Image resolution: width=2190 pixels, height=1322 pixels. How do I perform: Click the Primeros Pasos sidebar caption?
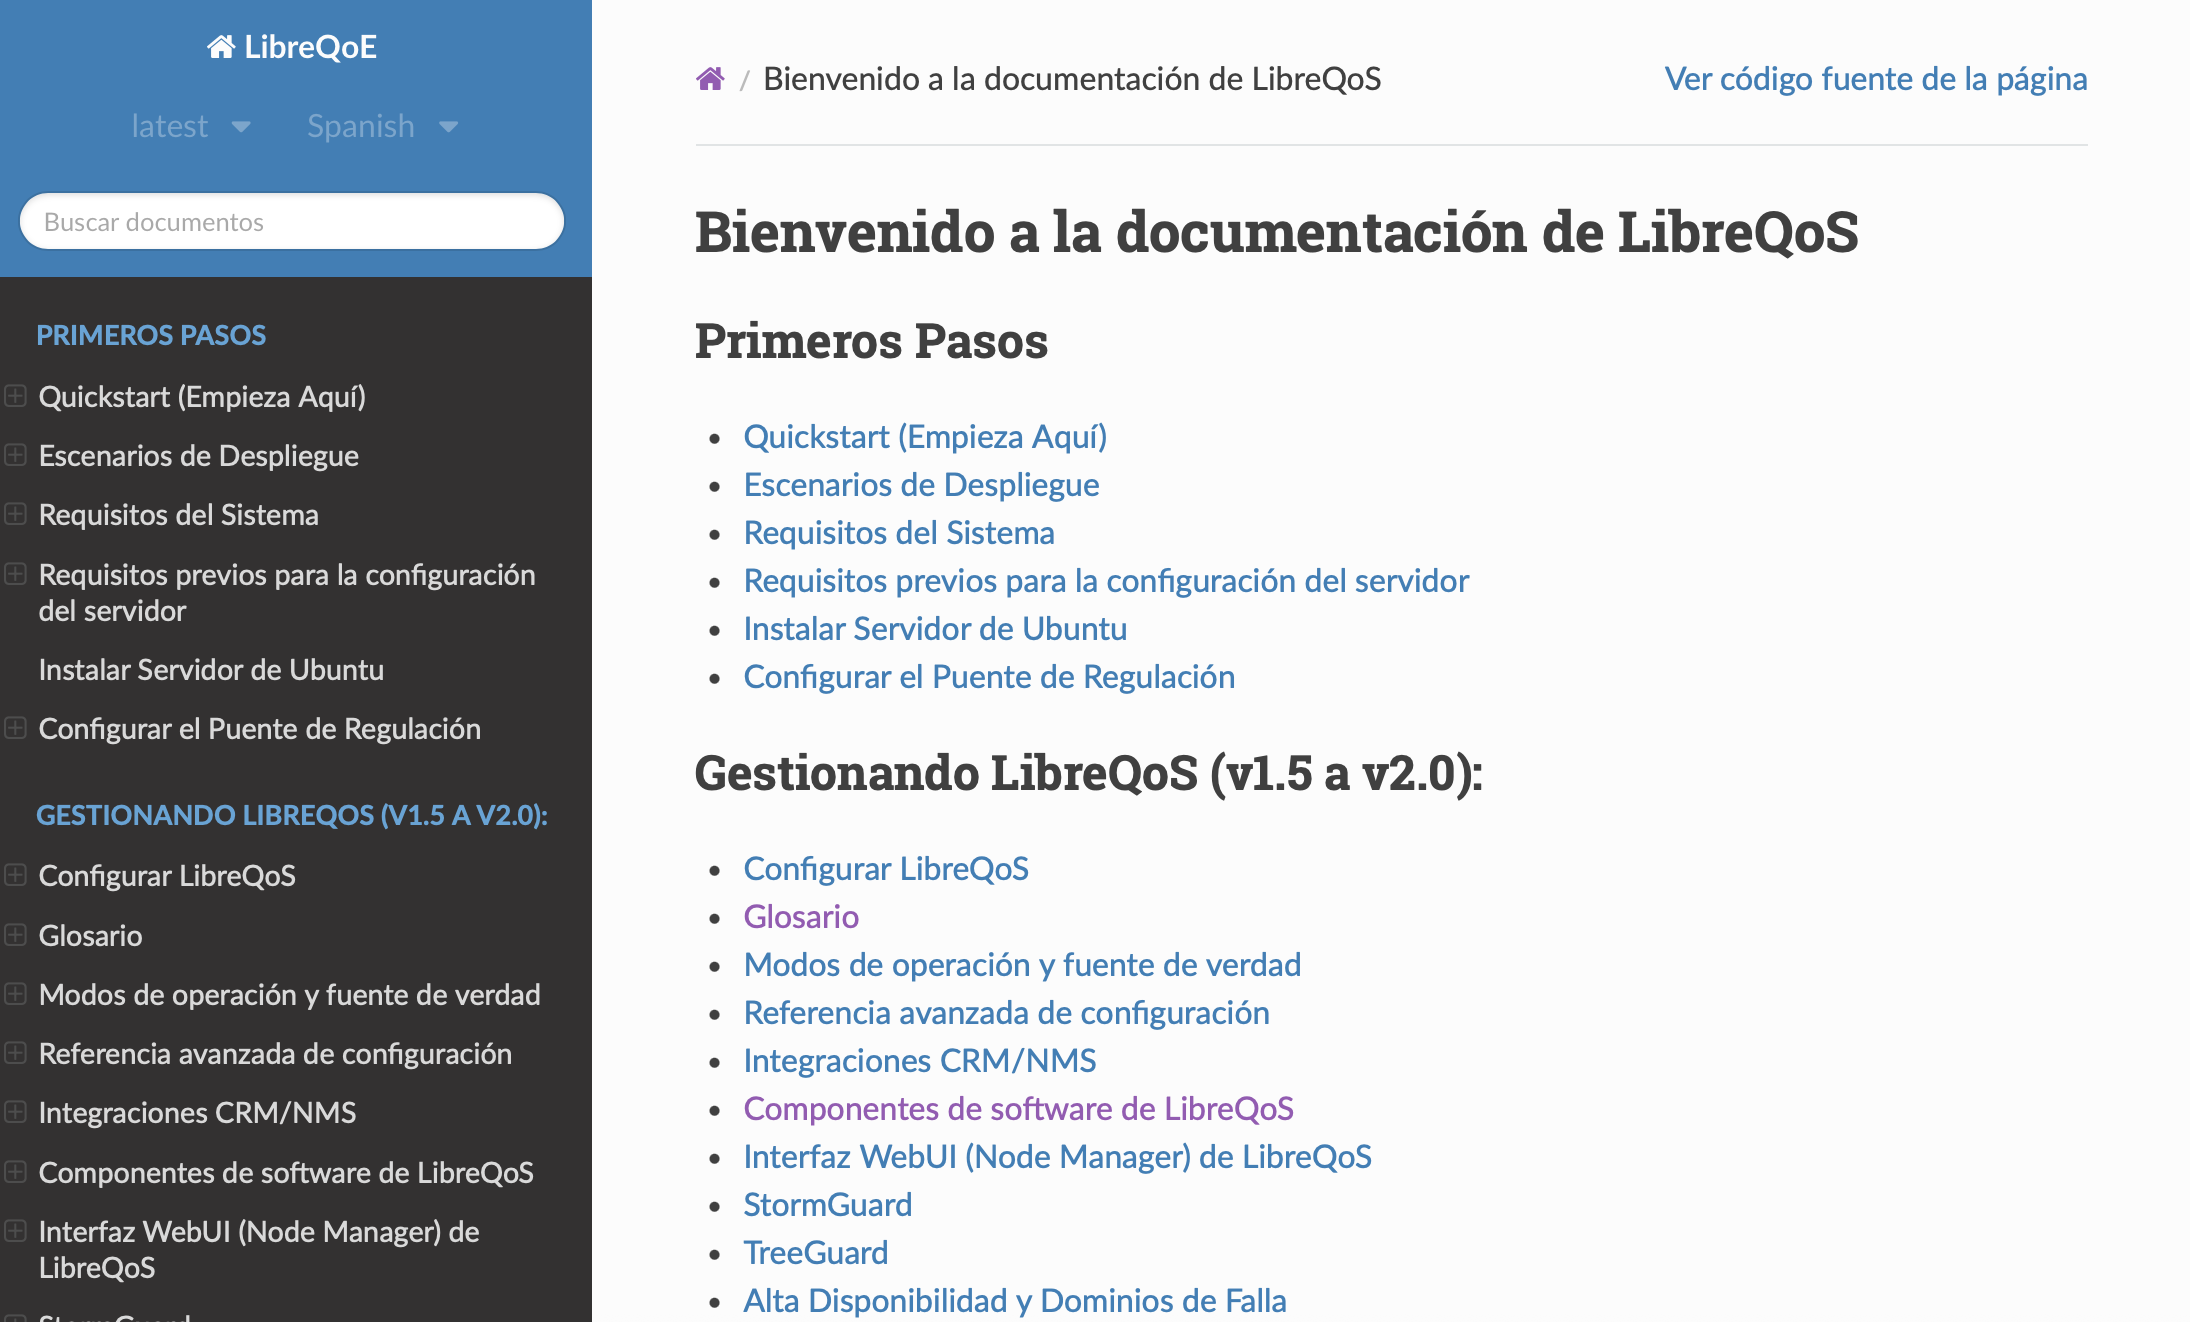[x=151, y=335]
